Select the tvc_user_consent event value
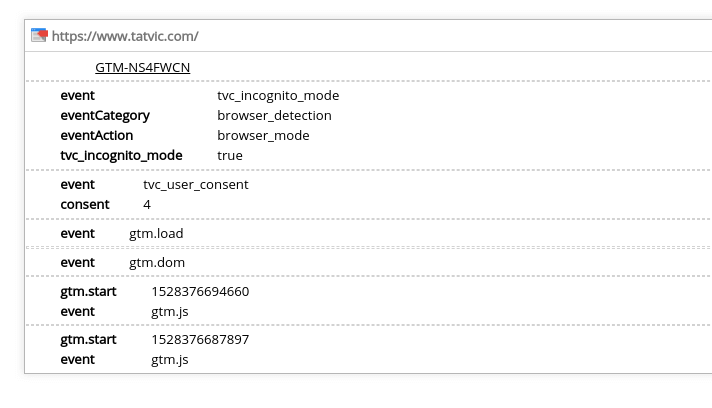 click(x=196, y=185)
